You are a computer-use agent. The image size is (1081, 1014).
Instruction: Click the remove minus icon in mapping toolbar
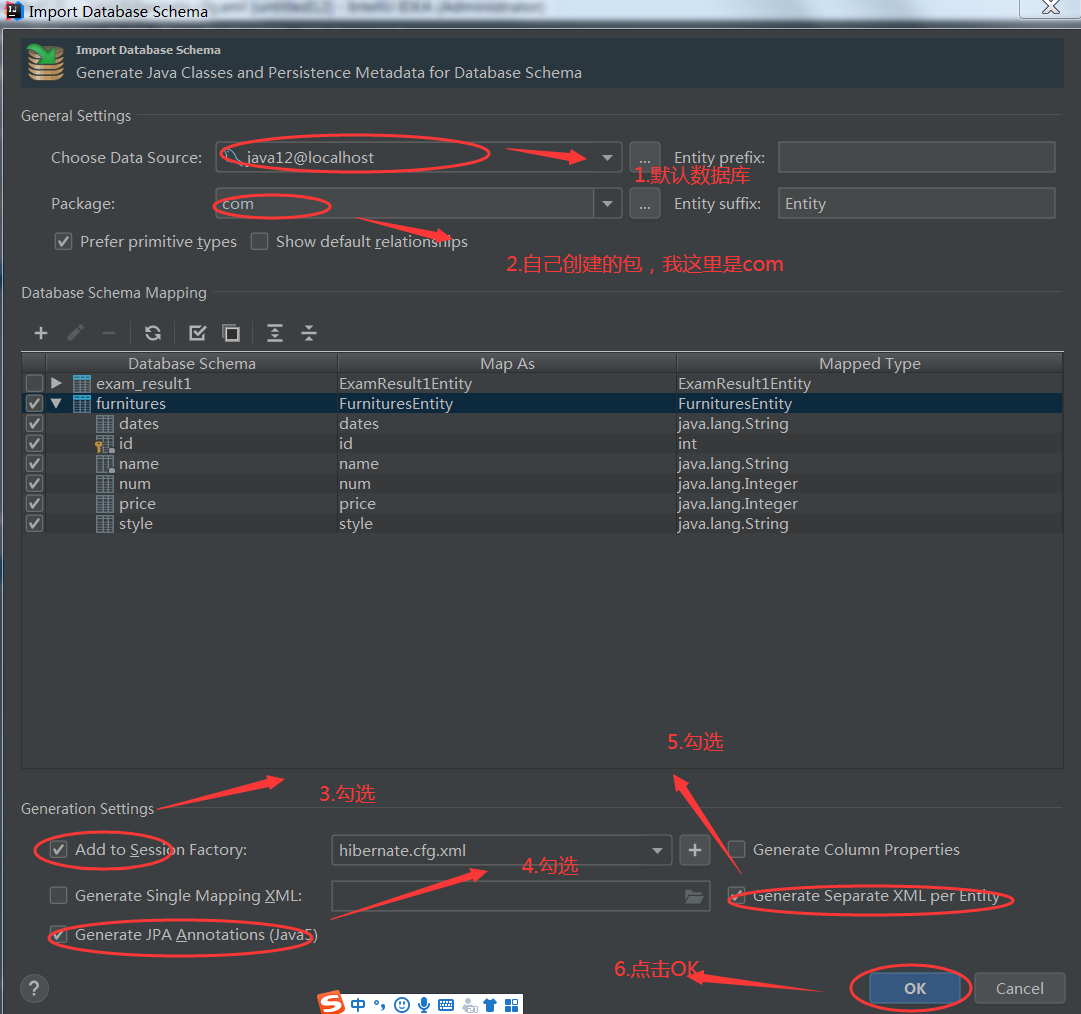[x=108, y=334]
